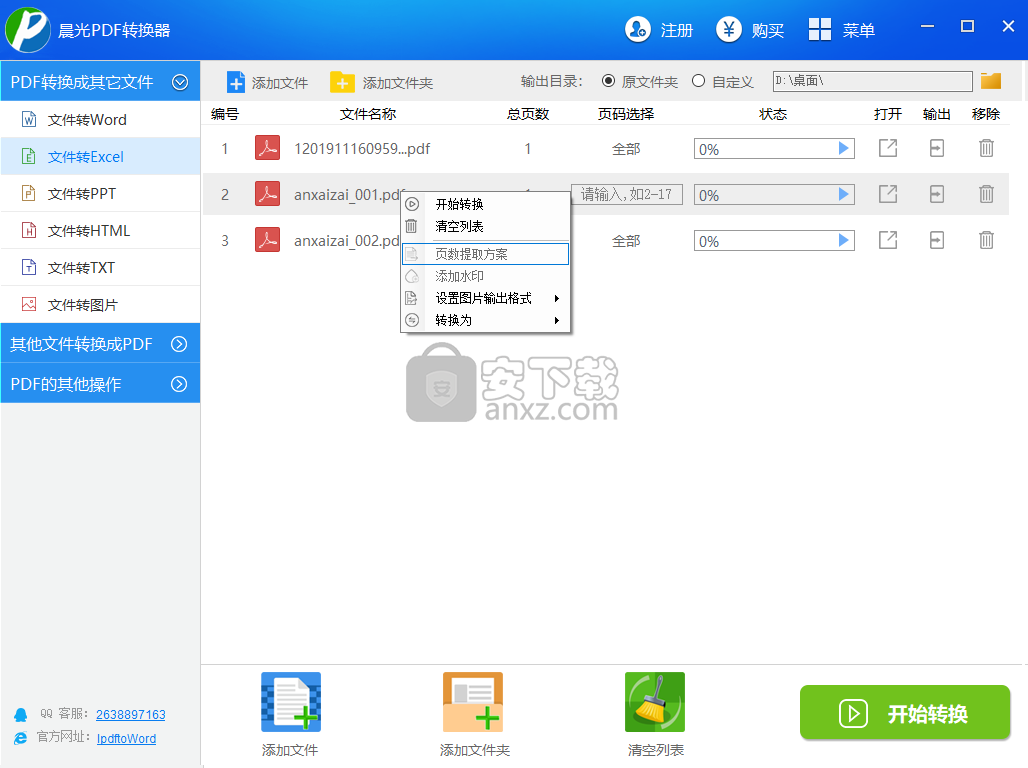
Task: Click 全部 page selection for 1201911160959...pdf
Action: point(626,149)
